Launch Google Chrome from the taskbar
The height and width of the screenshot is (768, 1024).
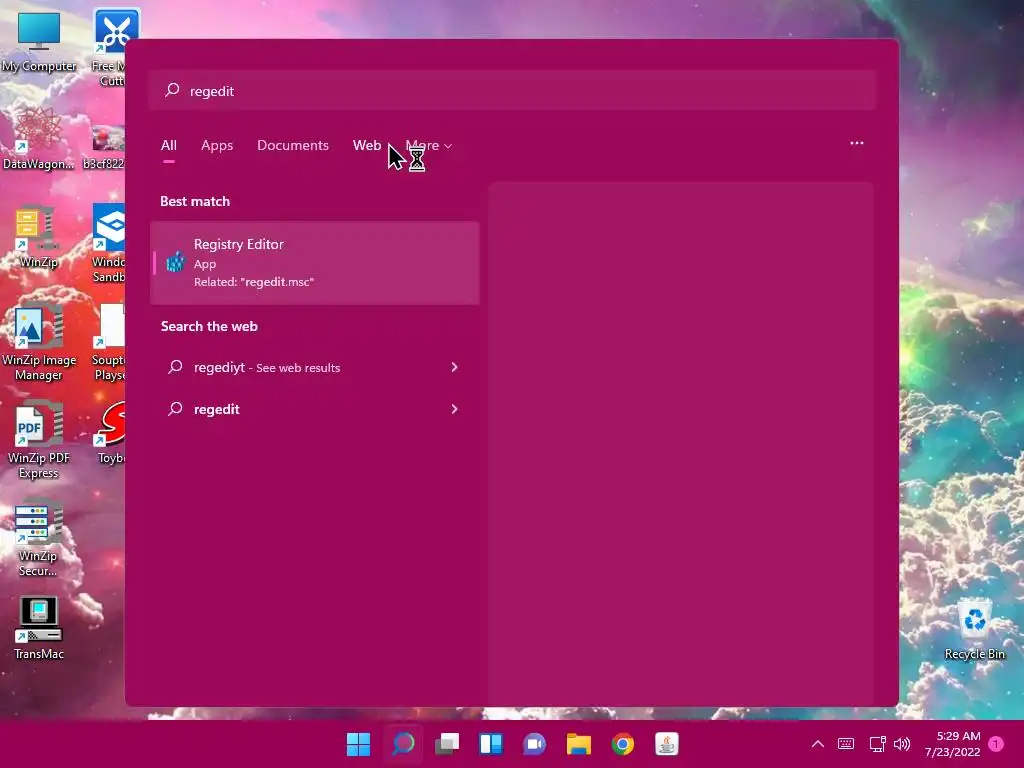tap(622, 744)
